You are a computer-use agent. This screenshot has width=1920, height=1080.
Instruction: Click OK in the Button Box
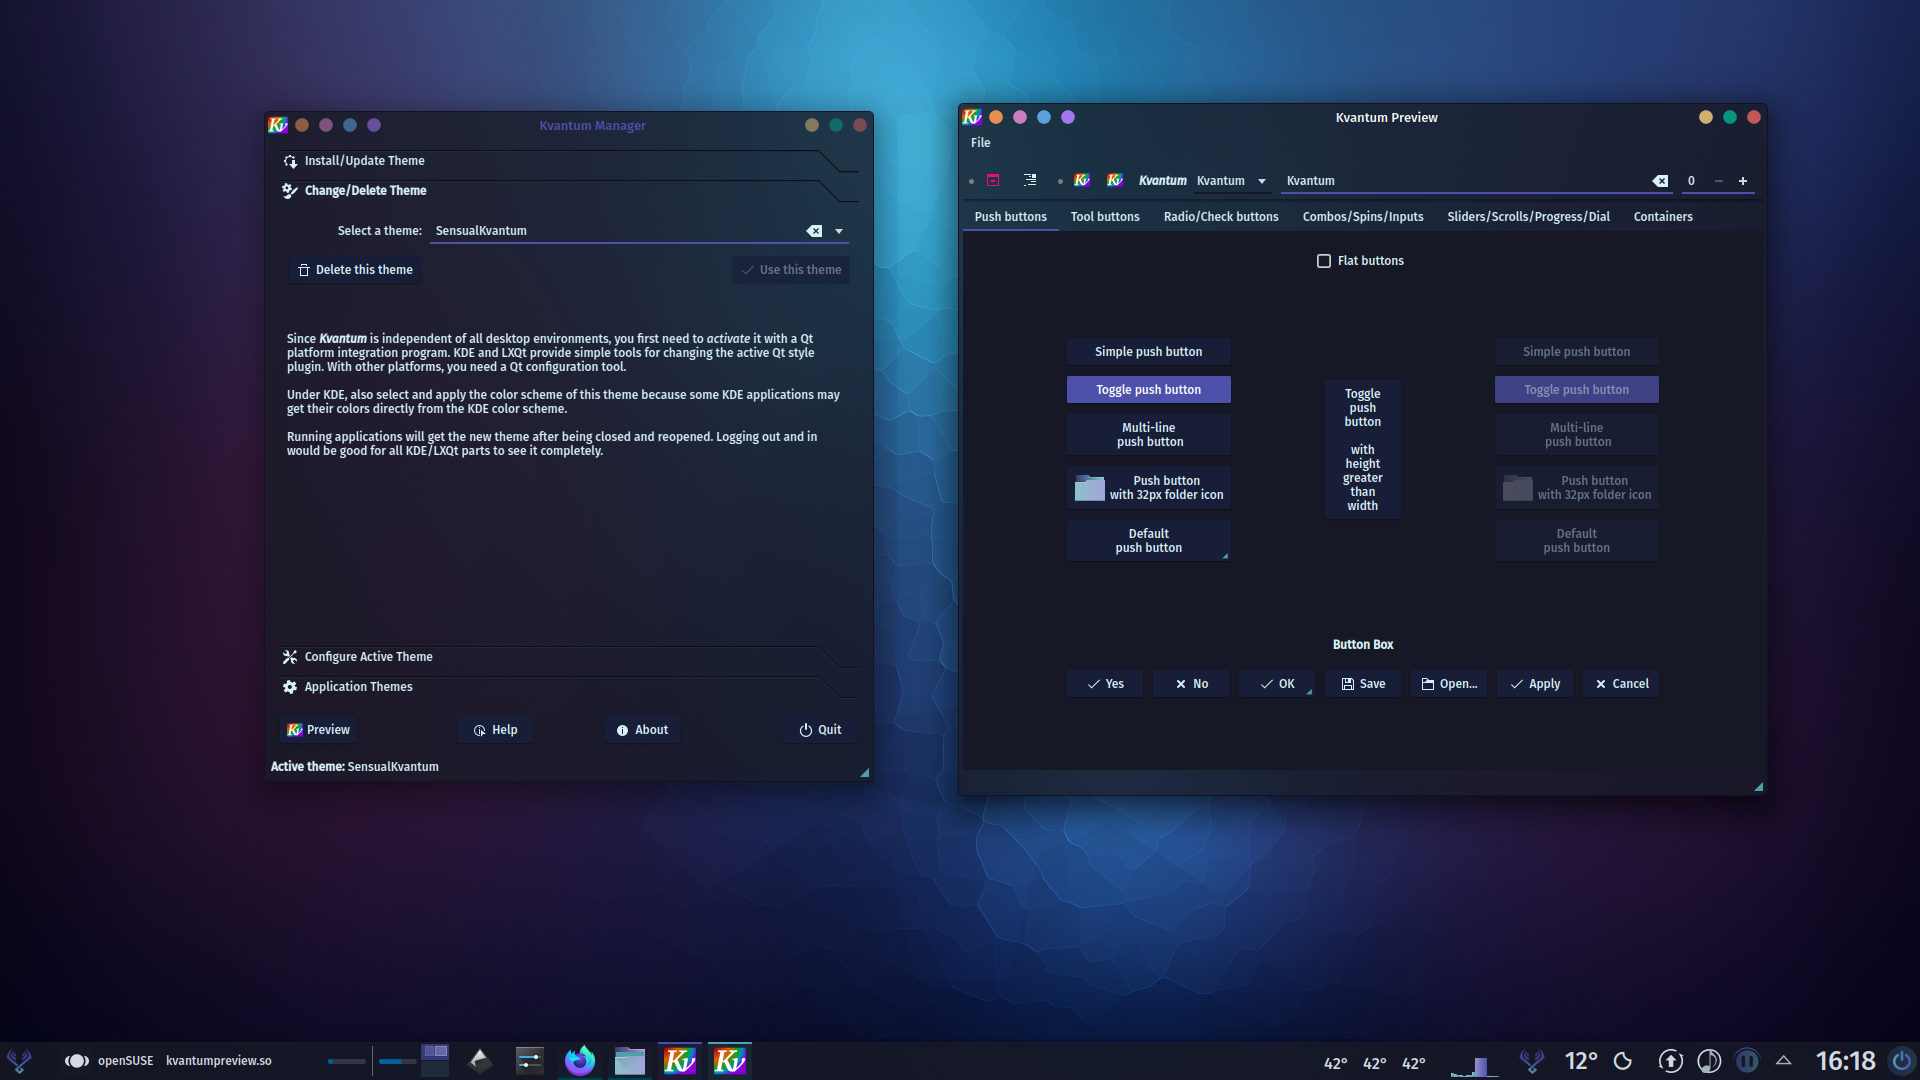click(x=1276, y=684)
